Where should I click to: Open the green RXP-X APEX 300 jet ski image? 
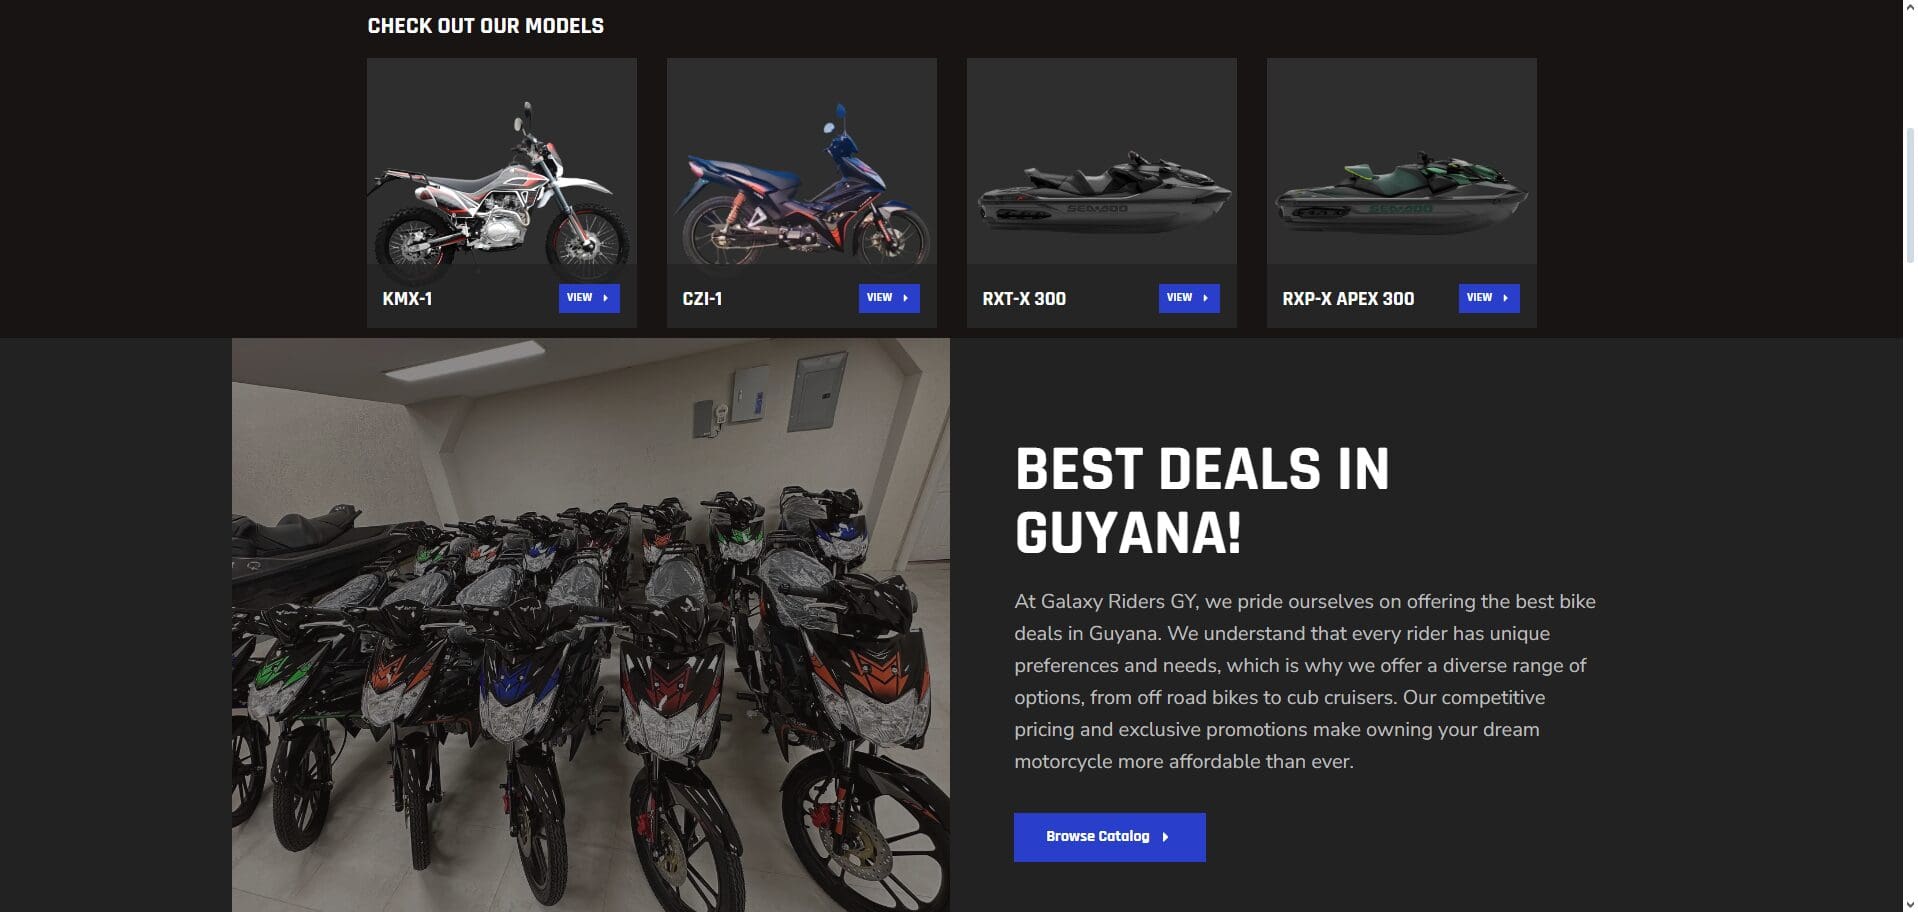pyautogui.click(x=1402, y=162)
